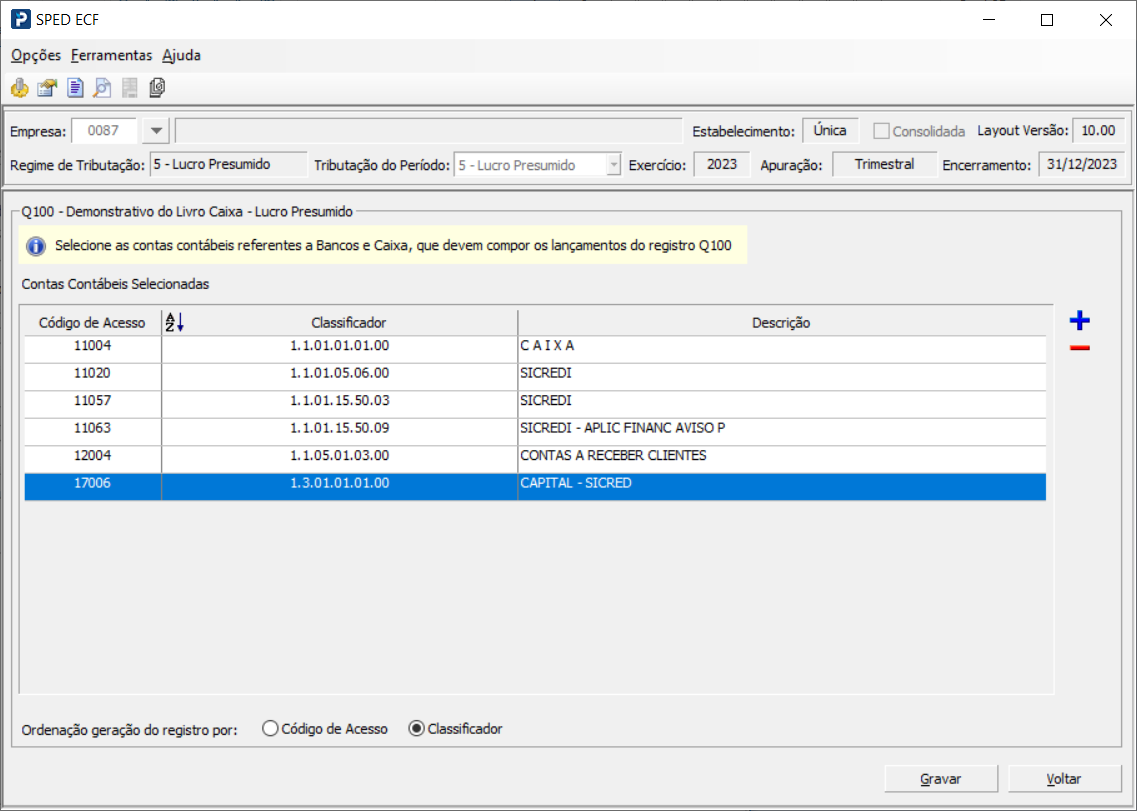Viewport: 1137px width, 811px height.
Task: Click the Estabelecimento field Única
Action: click(x=830, y=131)
